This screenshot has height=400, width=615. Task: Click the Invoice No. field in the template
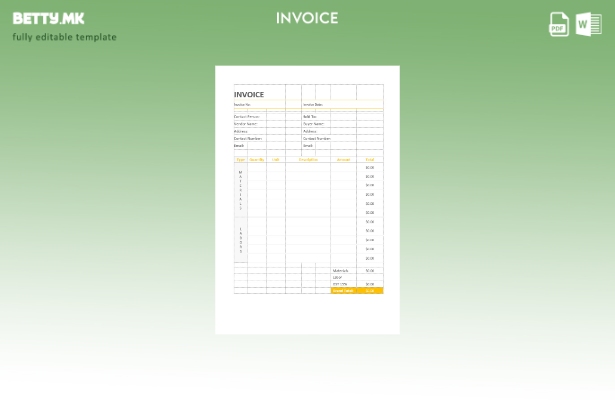point(243,105)
